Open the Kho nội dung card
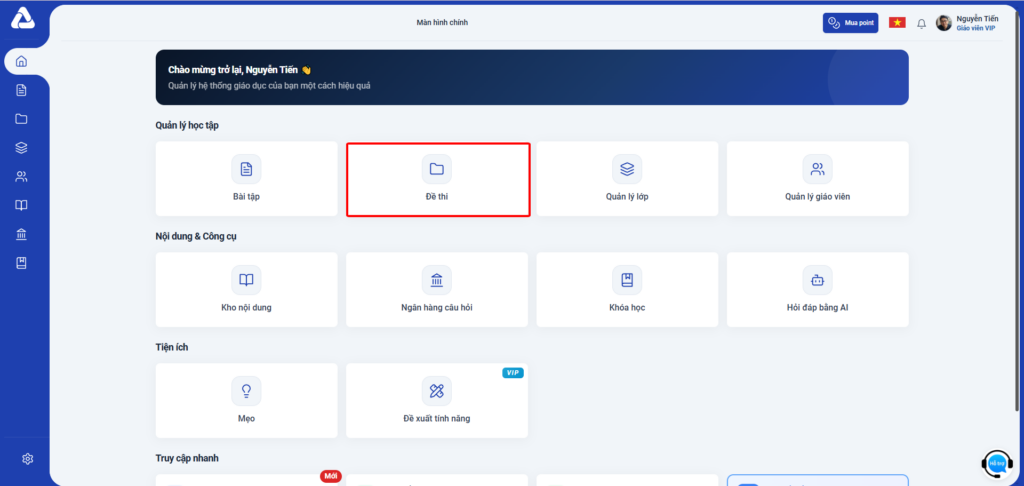 (x=246, y=289)
